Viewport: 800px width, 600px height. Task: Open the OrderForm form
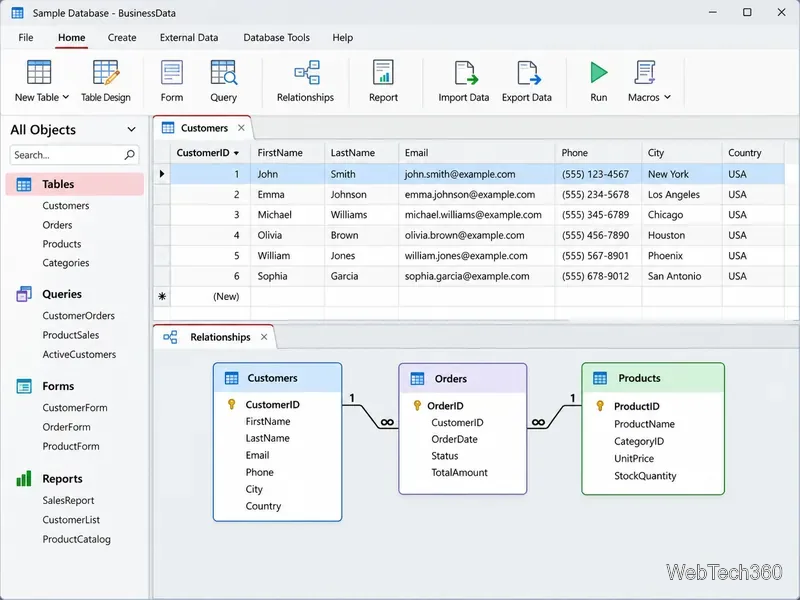[x=66, y=427]
